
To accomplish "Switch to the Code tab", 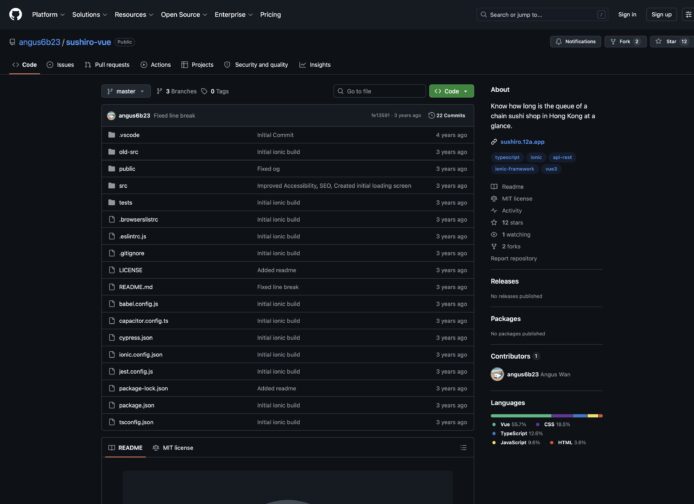I will [25, 65].
